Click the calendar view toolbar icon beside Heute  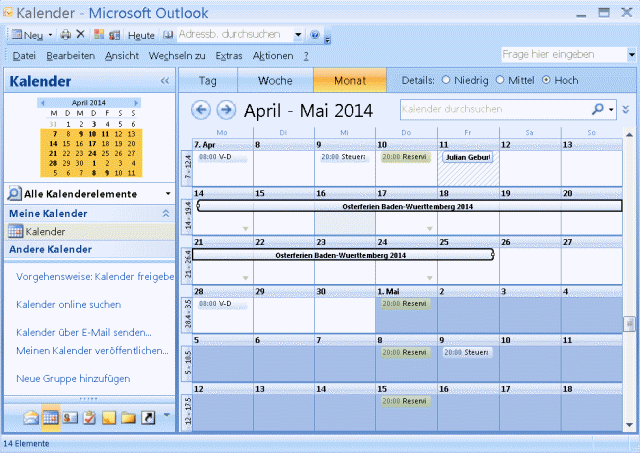(x=114, y=35)
